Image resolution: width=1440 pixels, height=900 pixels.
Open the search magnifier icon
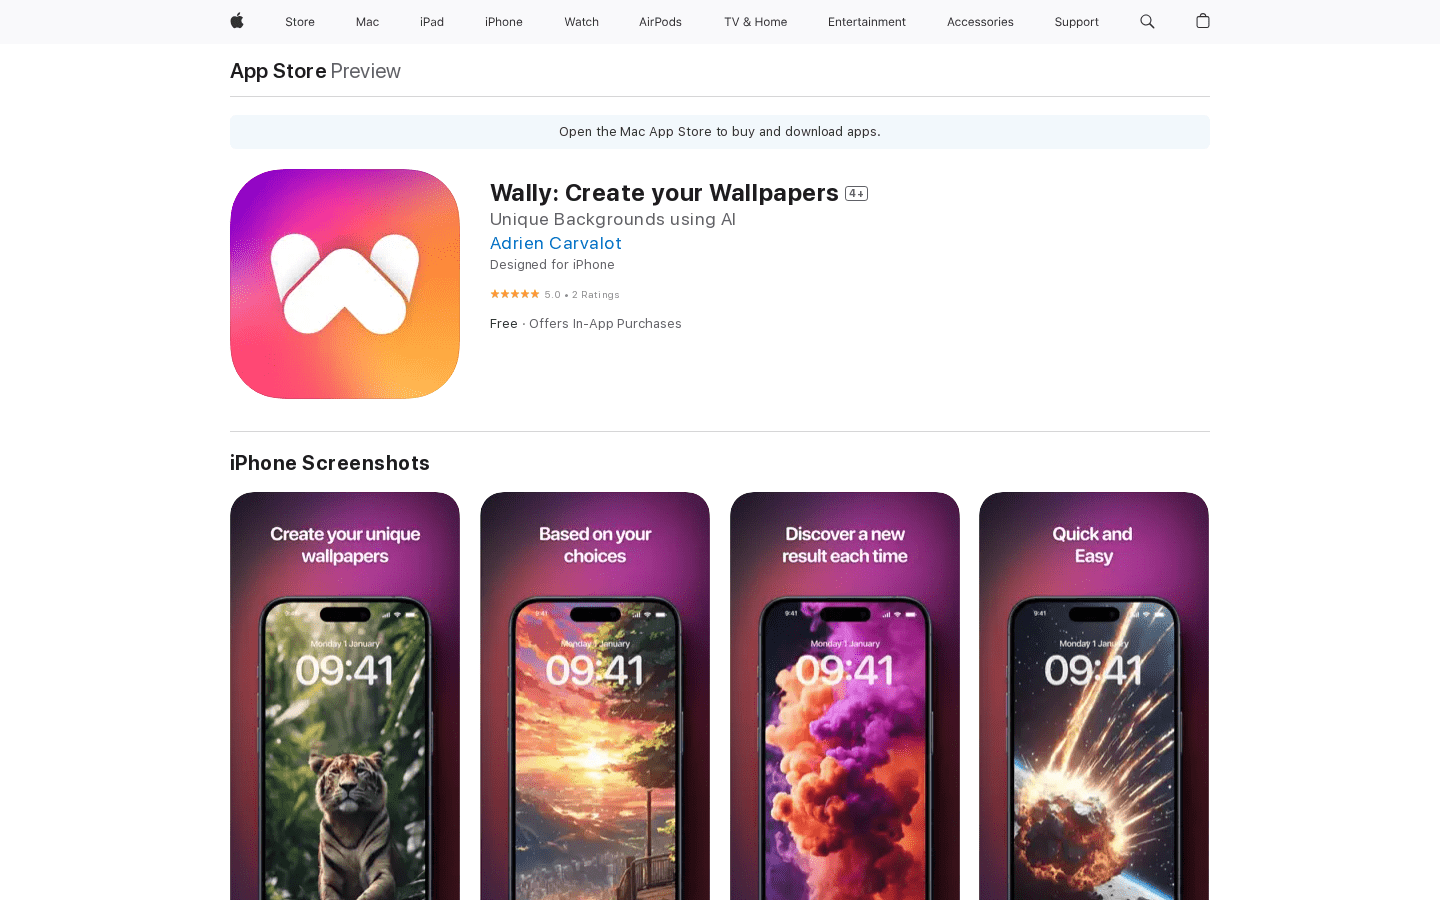click(x=1147, y=21)
